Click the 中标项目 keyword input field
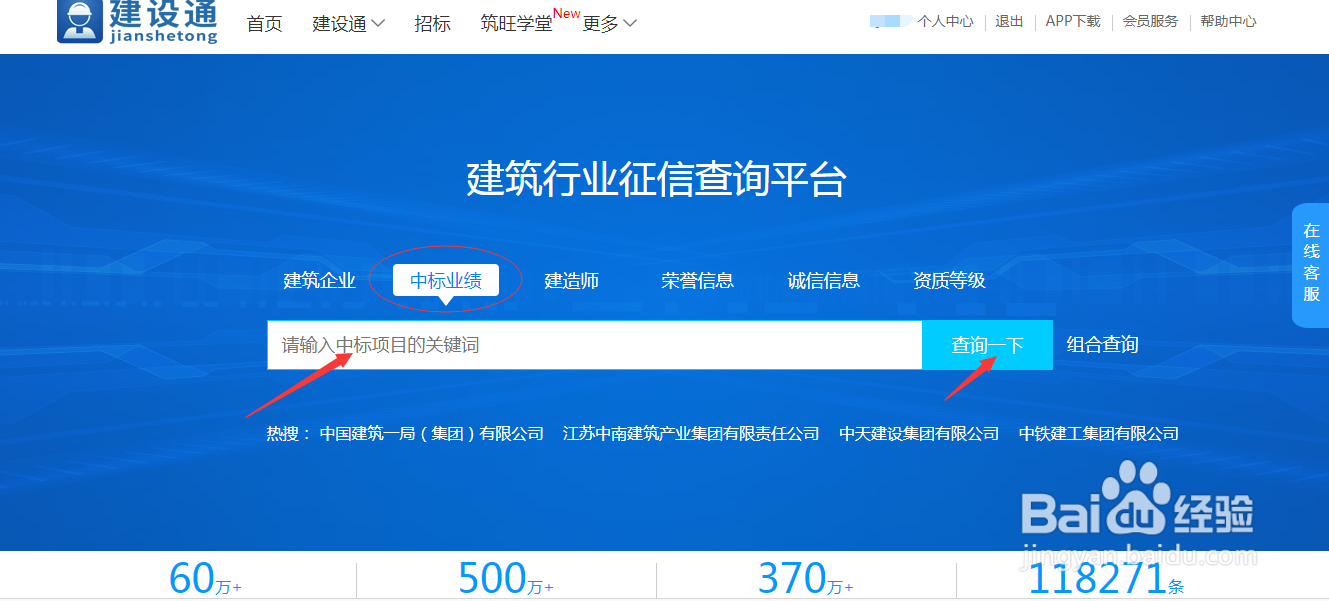 (x=594, y=344)
